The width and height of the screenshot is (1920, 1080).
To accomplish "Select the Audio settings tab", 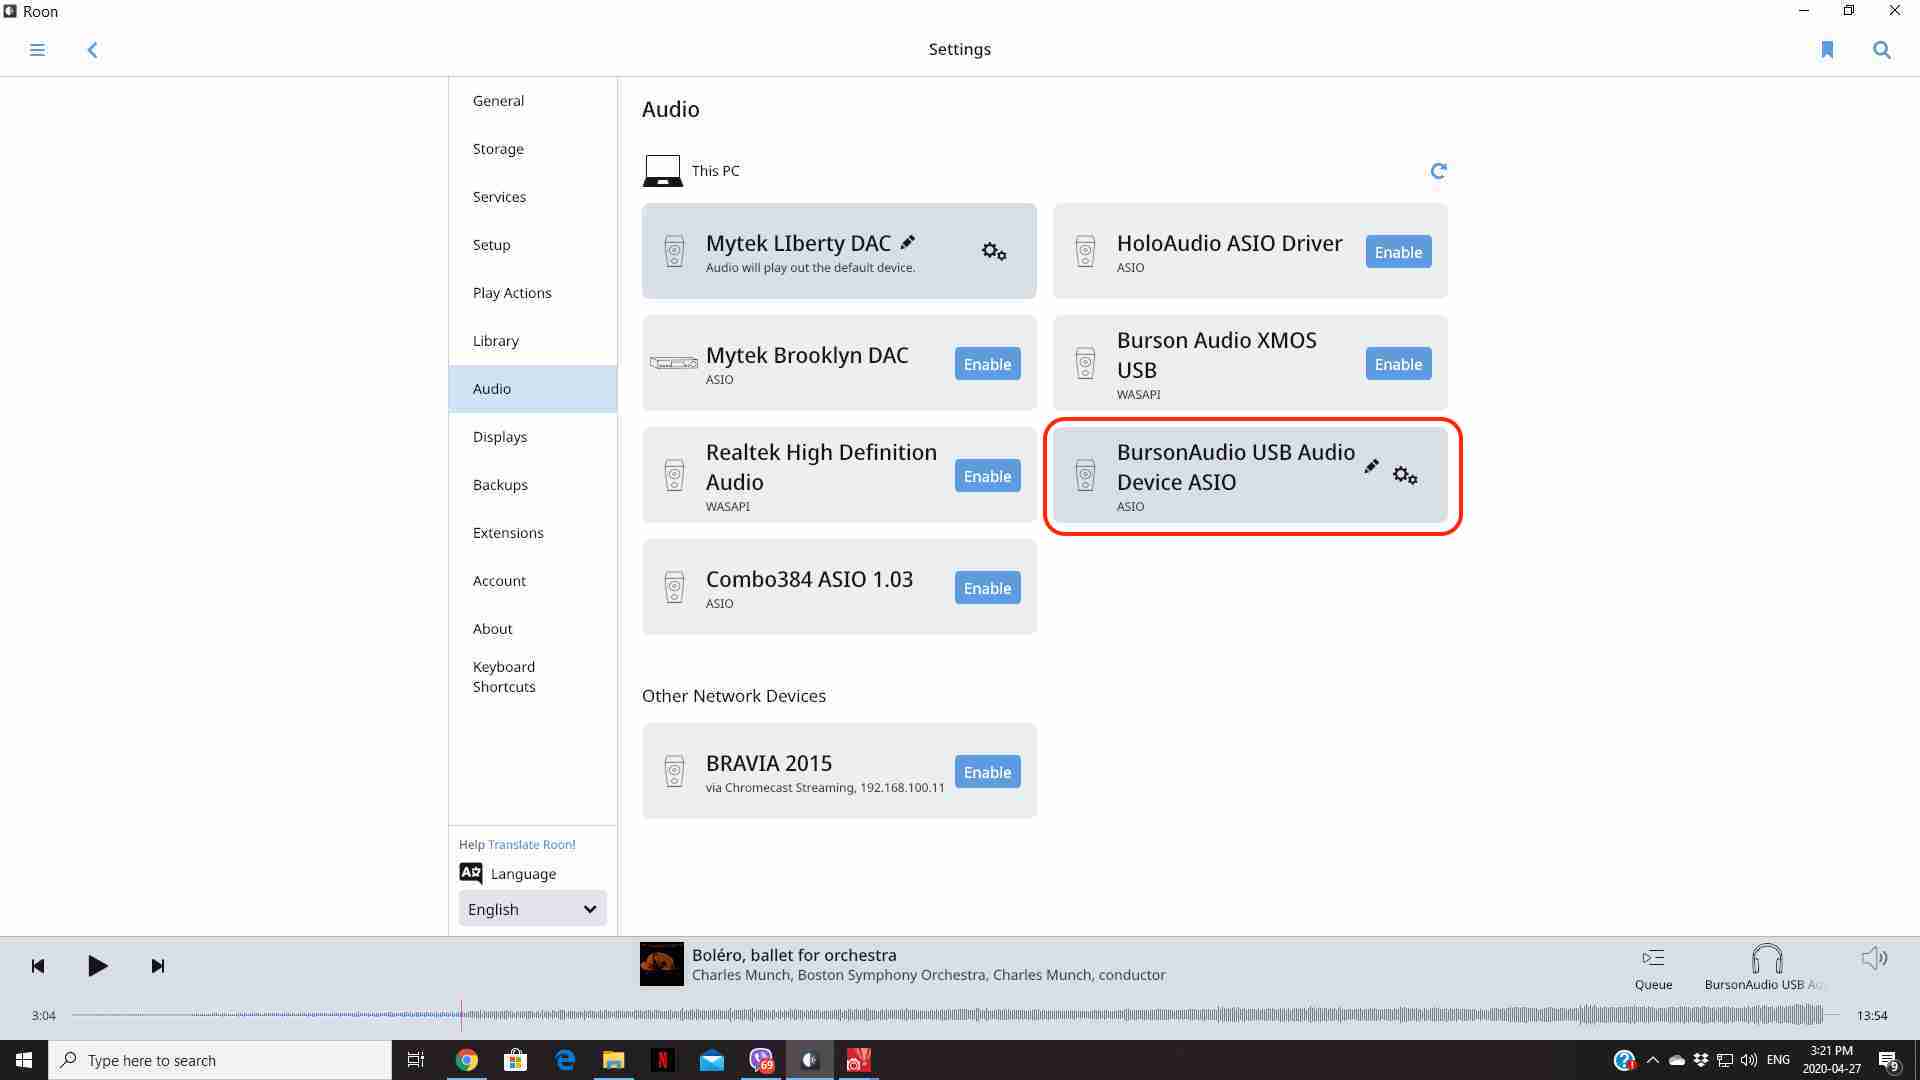I will [533, 389].
